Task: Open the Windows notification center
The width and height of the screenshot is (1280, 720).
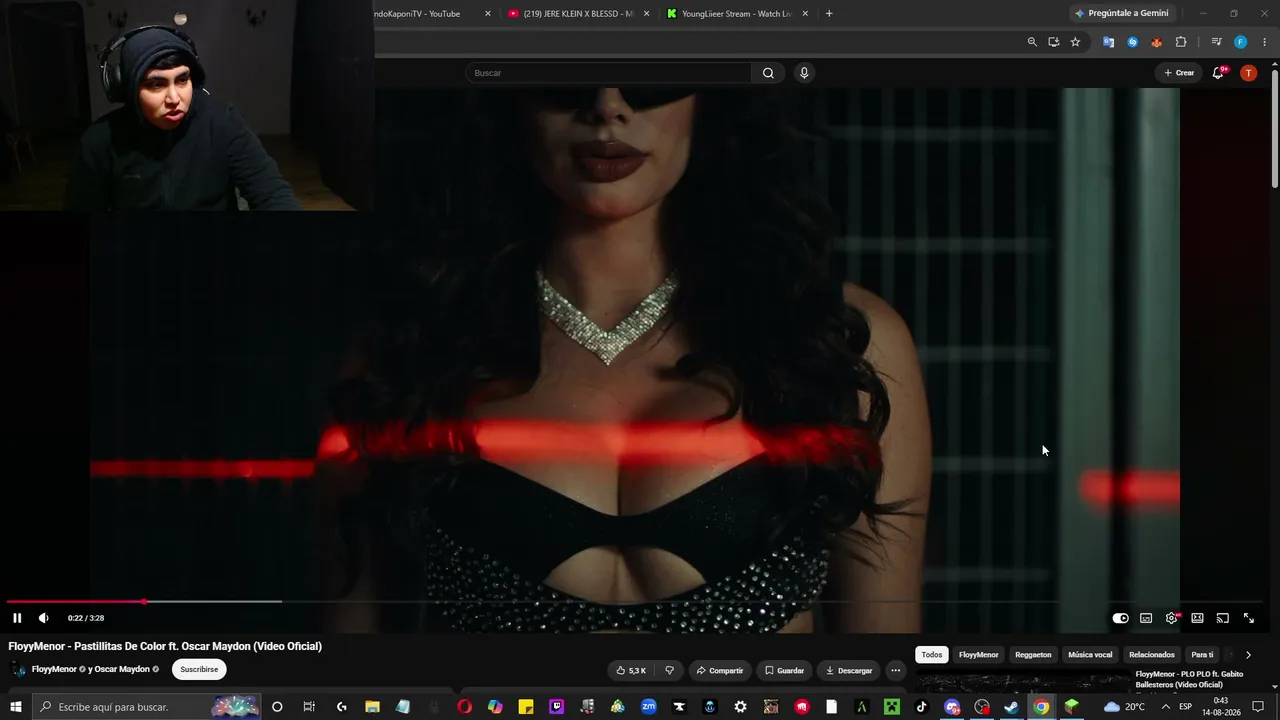Action: click(1258, 707)
